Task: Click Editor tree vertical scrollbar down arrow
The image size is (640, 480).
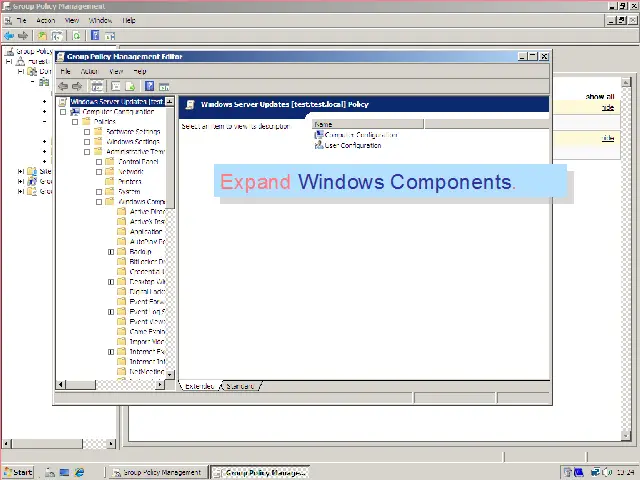Action: pos(170,374)
